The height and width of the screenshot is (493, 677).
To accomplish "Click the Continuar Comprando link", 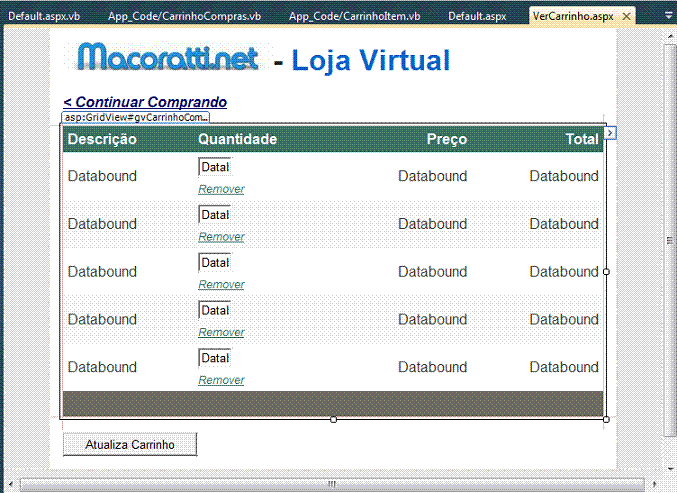I will point(145,102).
